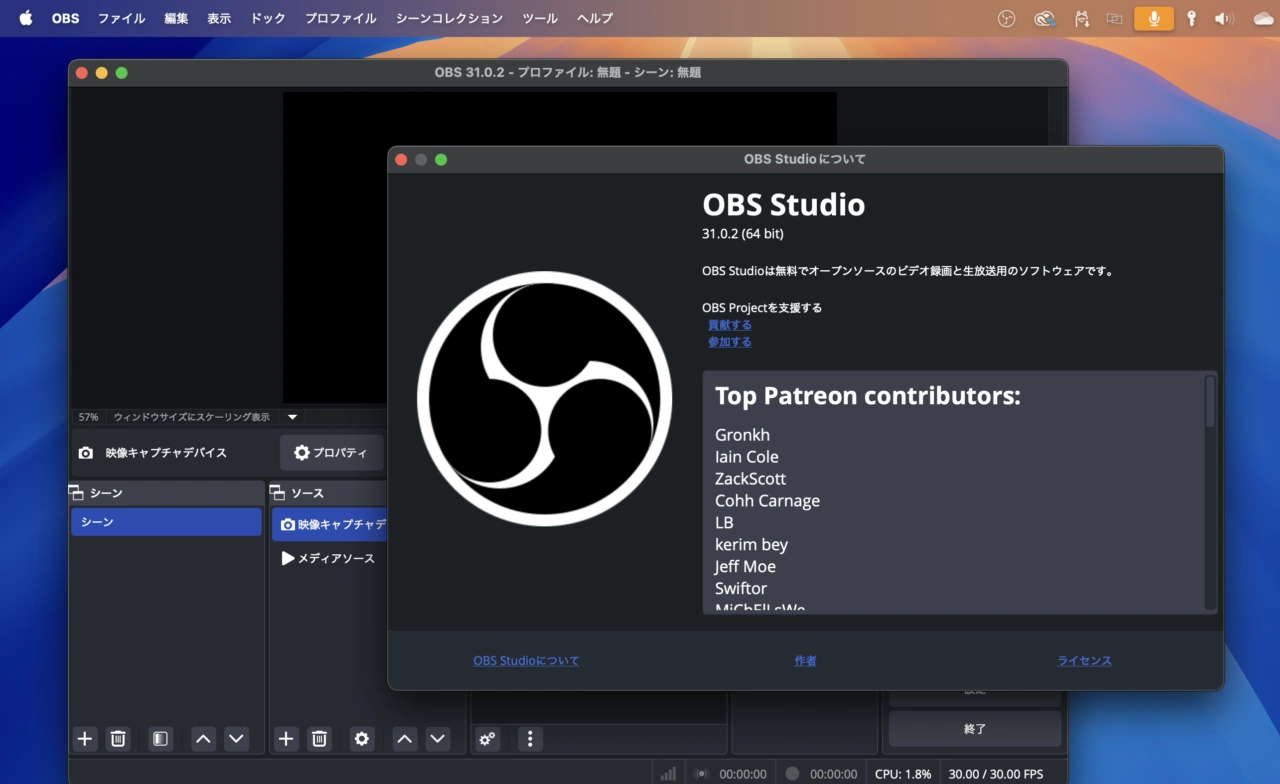Open the 貢献する link
The height and width of the screenshot is (784, 1280).
click(730, 325)
